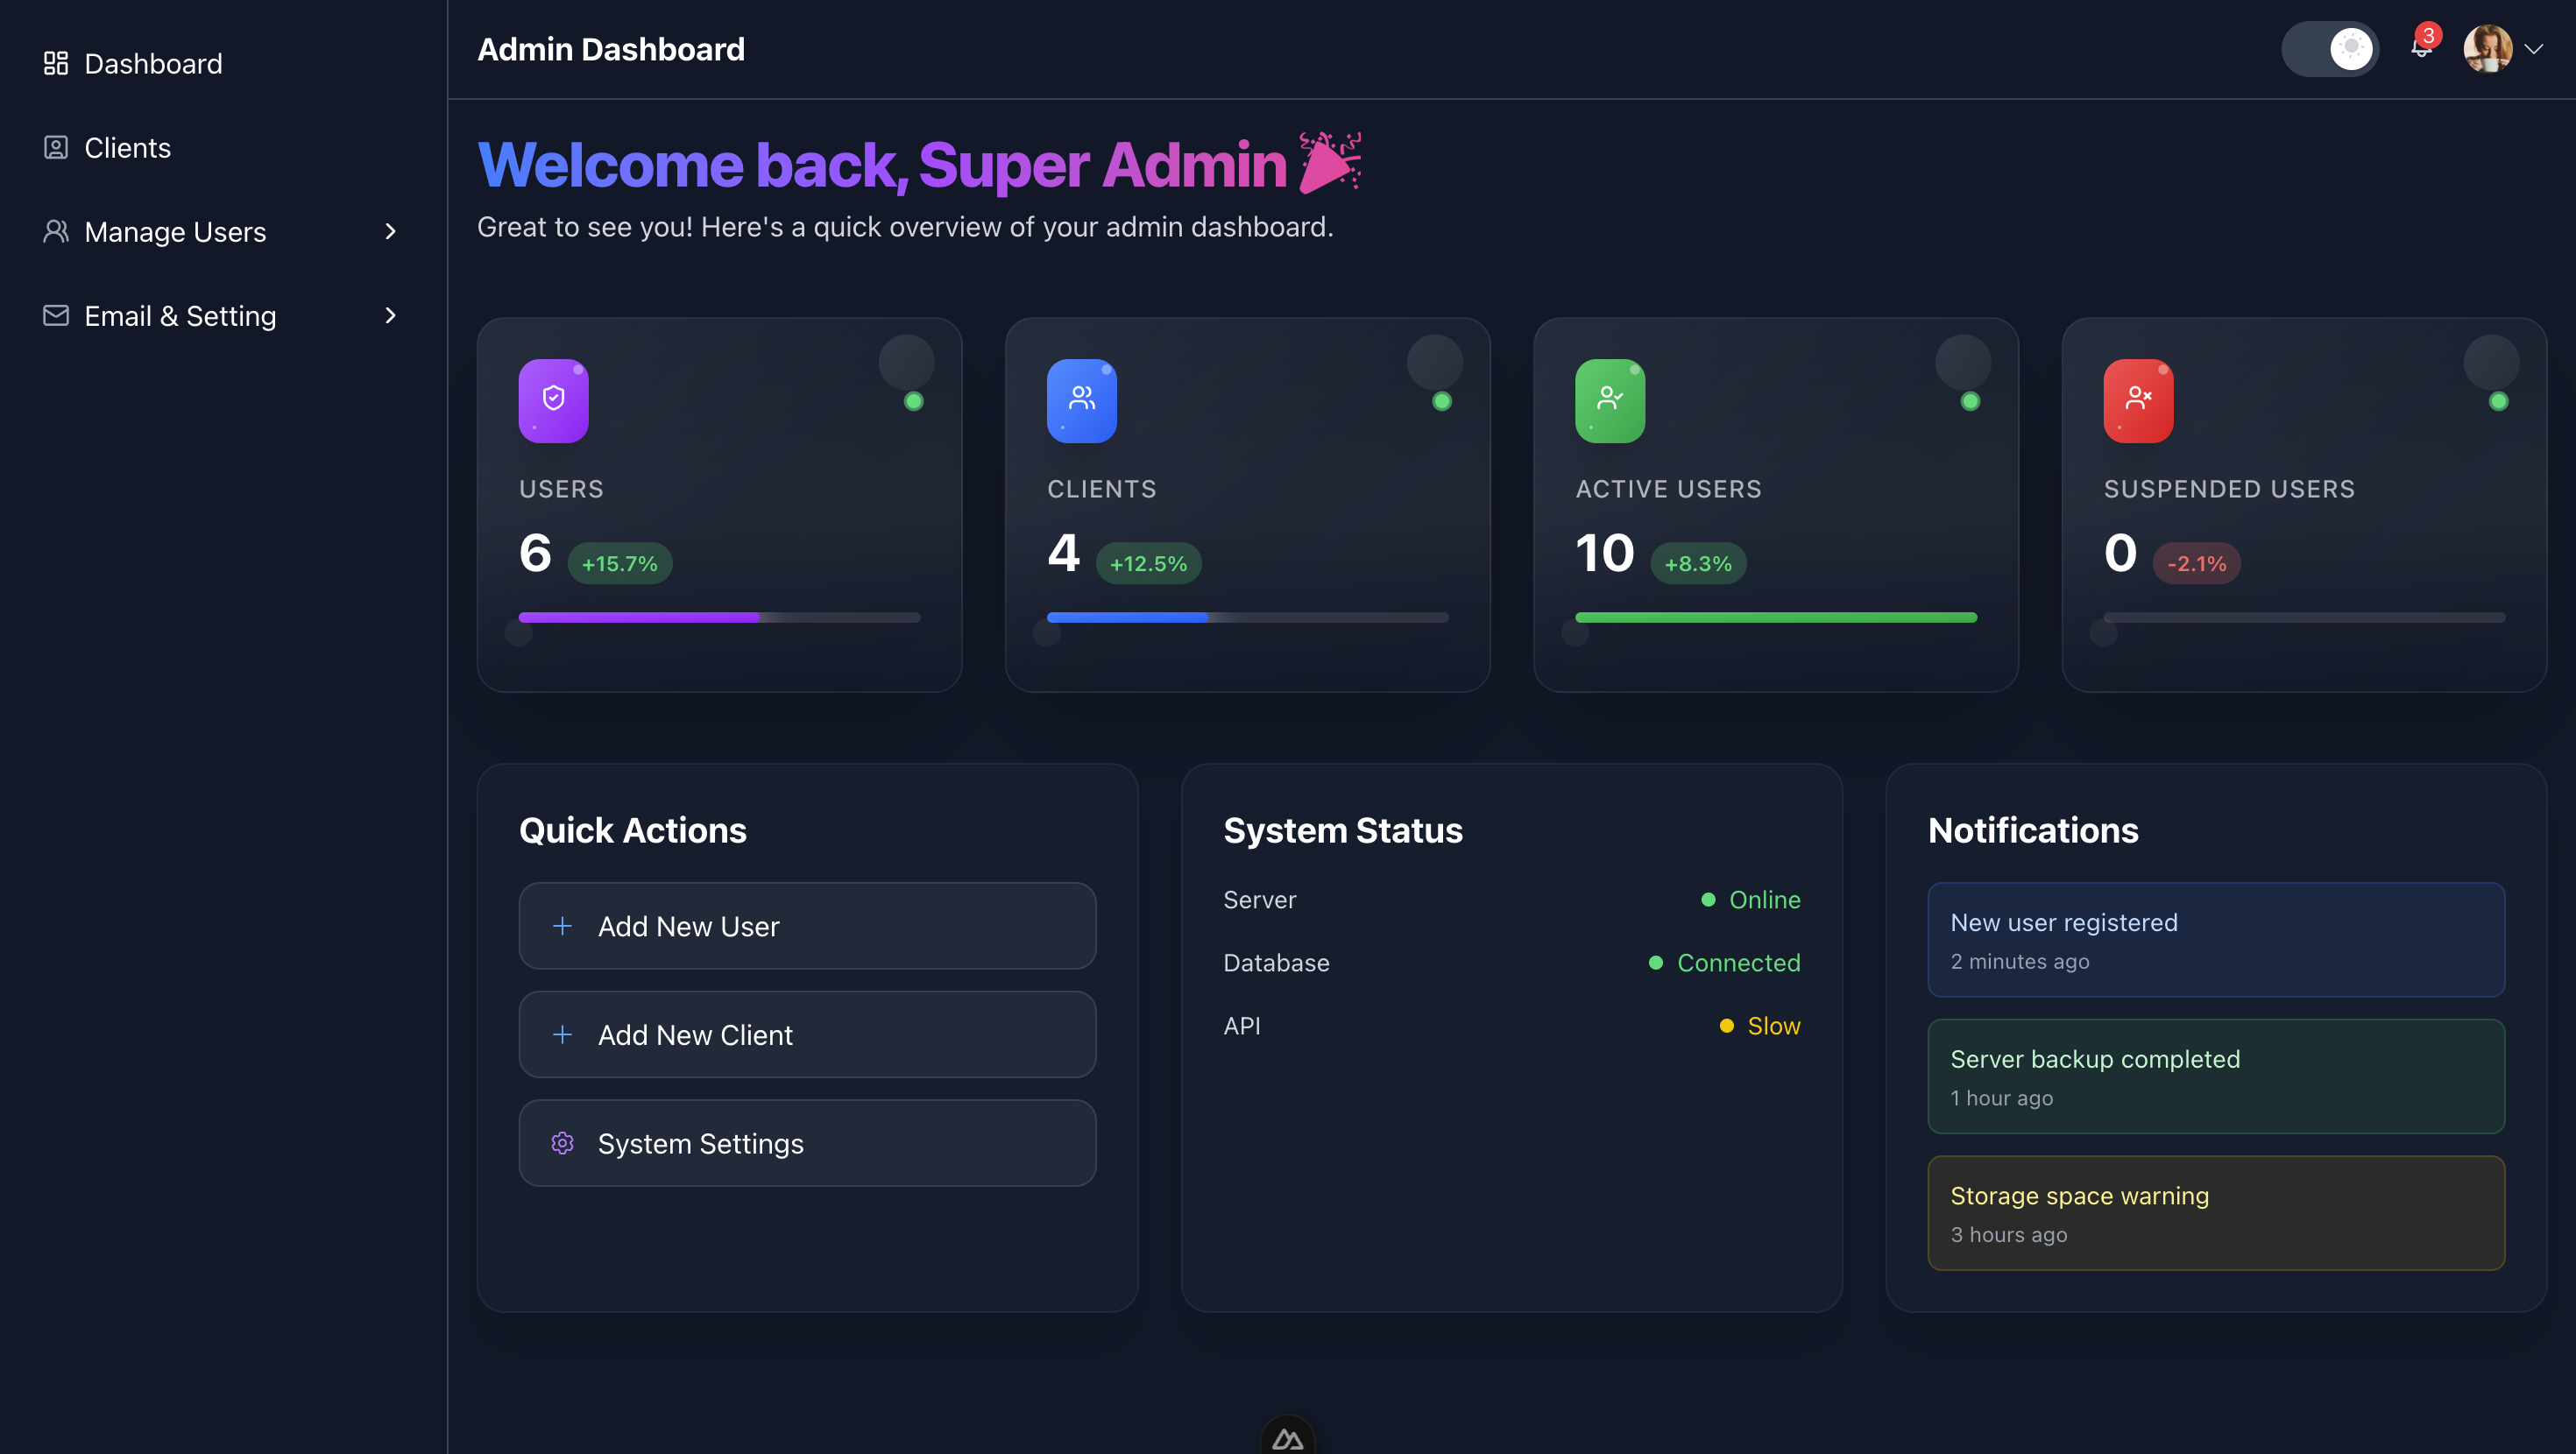
Task: Toggle the dark/light theme switch
Action: coord(2330,48)
